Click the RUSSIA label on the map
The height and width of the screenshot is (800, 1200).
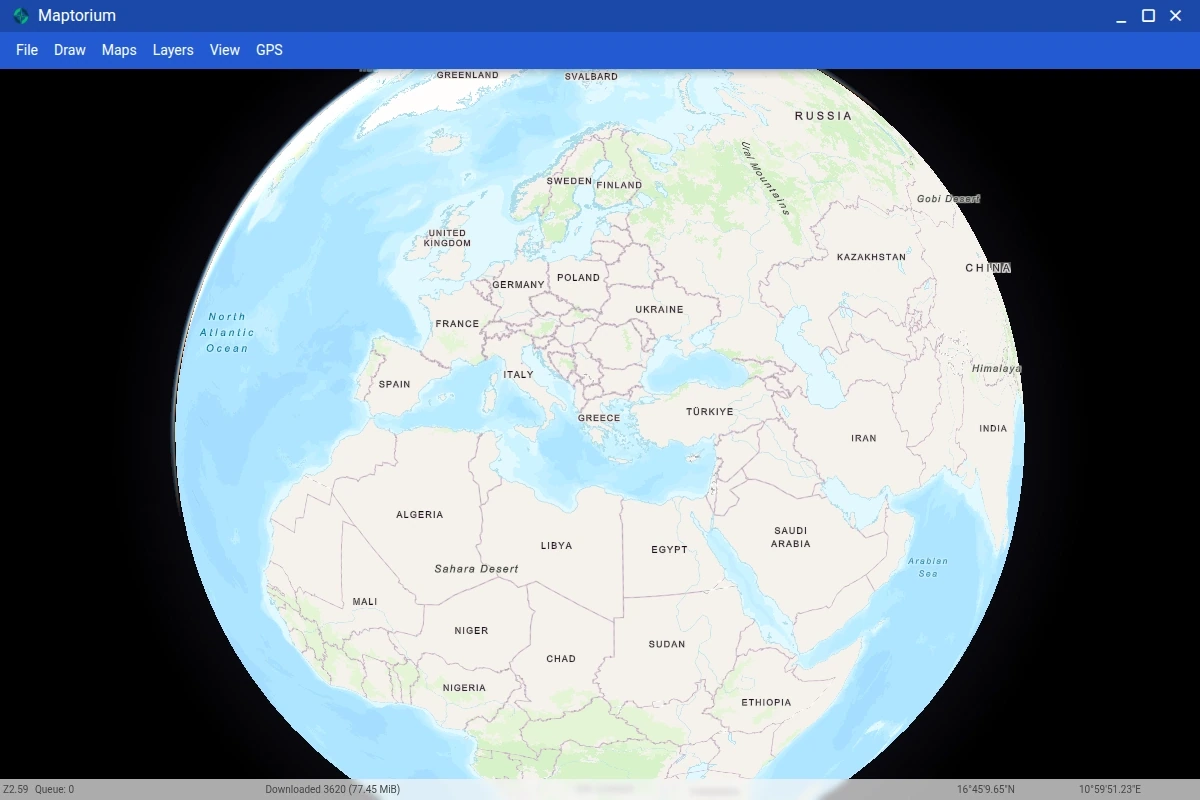(824, 116)
